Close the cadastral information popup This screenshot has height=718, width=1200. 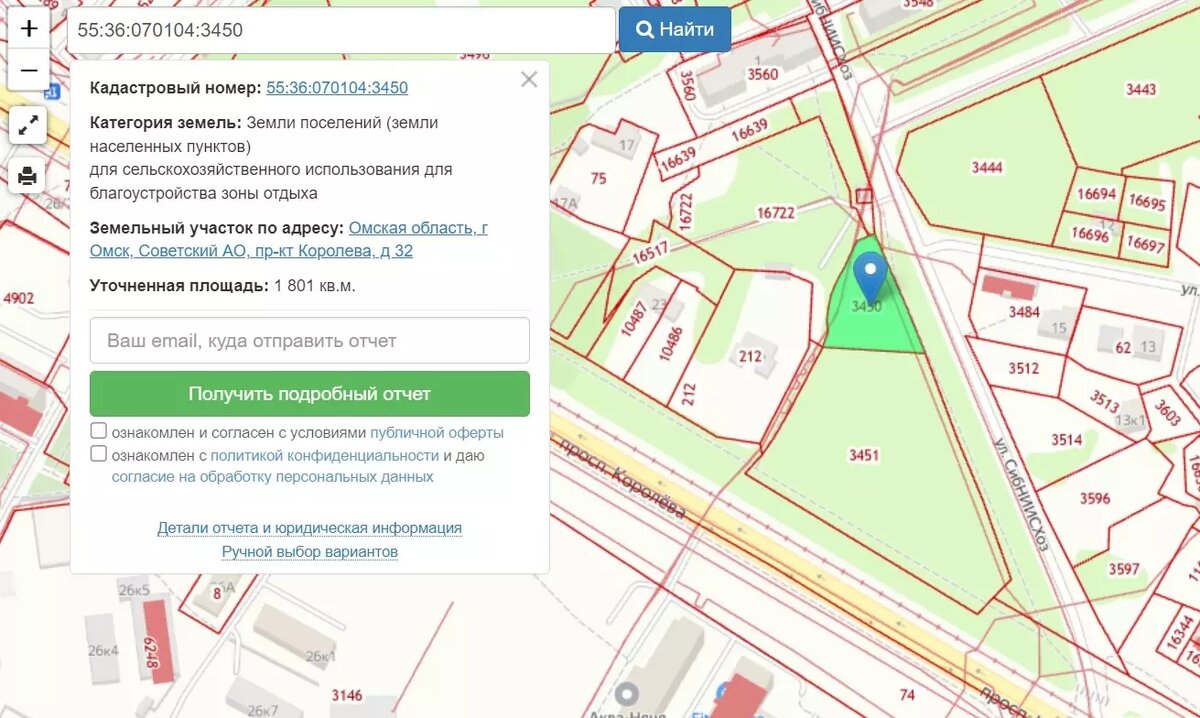[x=529, y=80]
